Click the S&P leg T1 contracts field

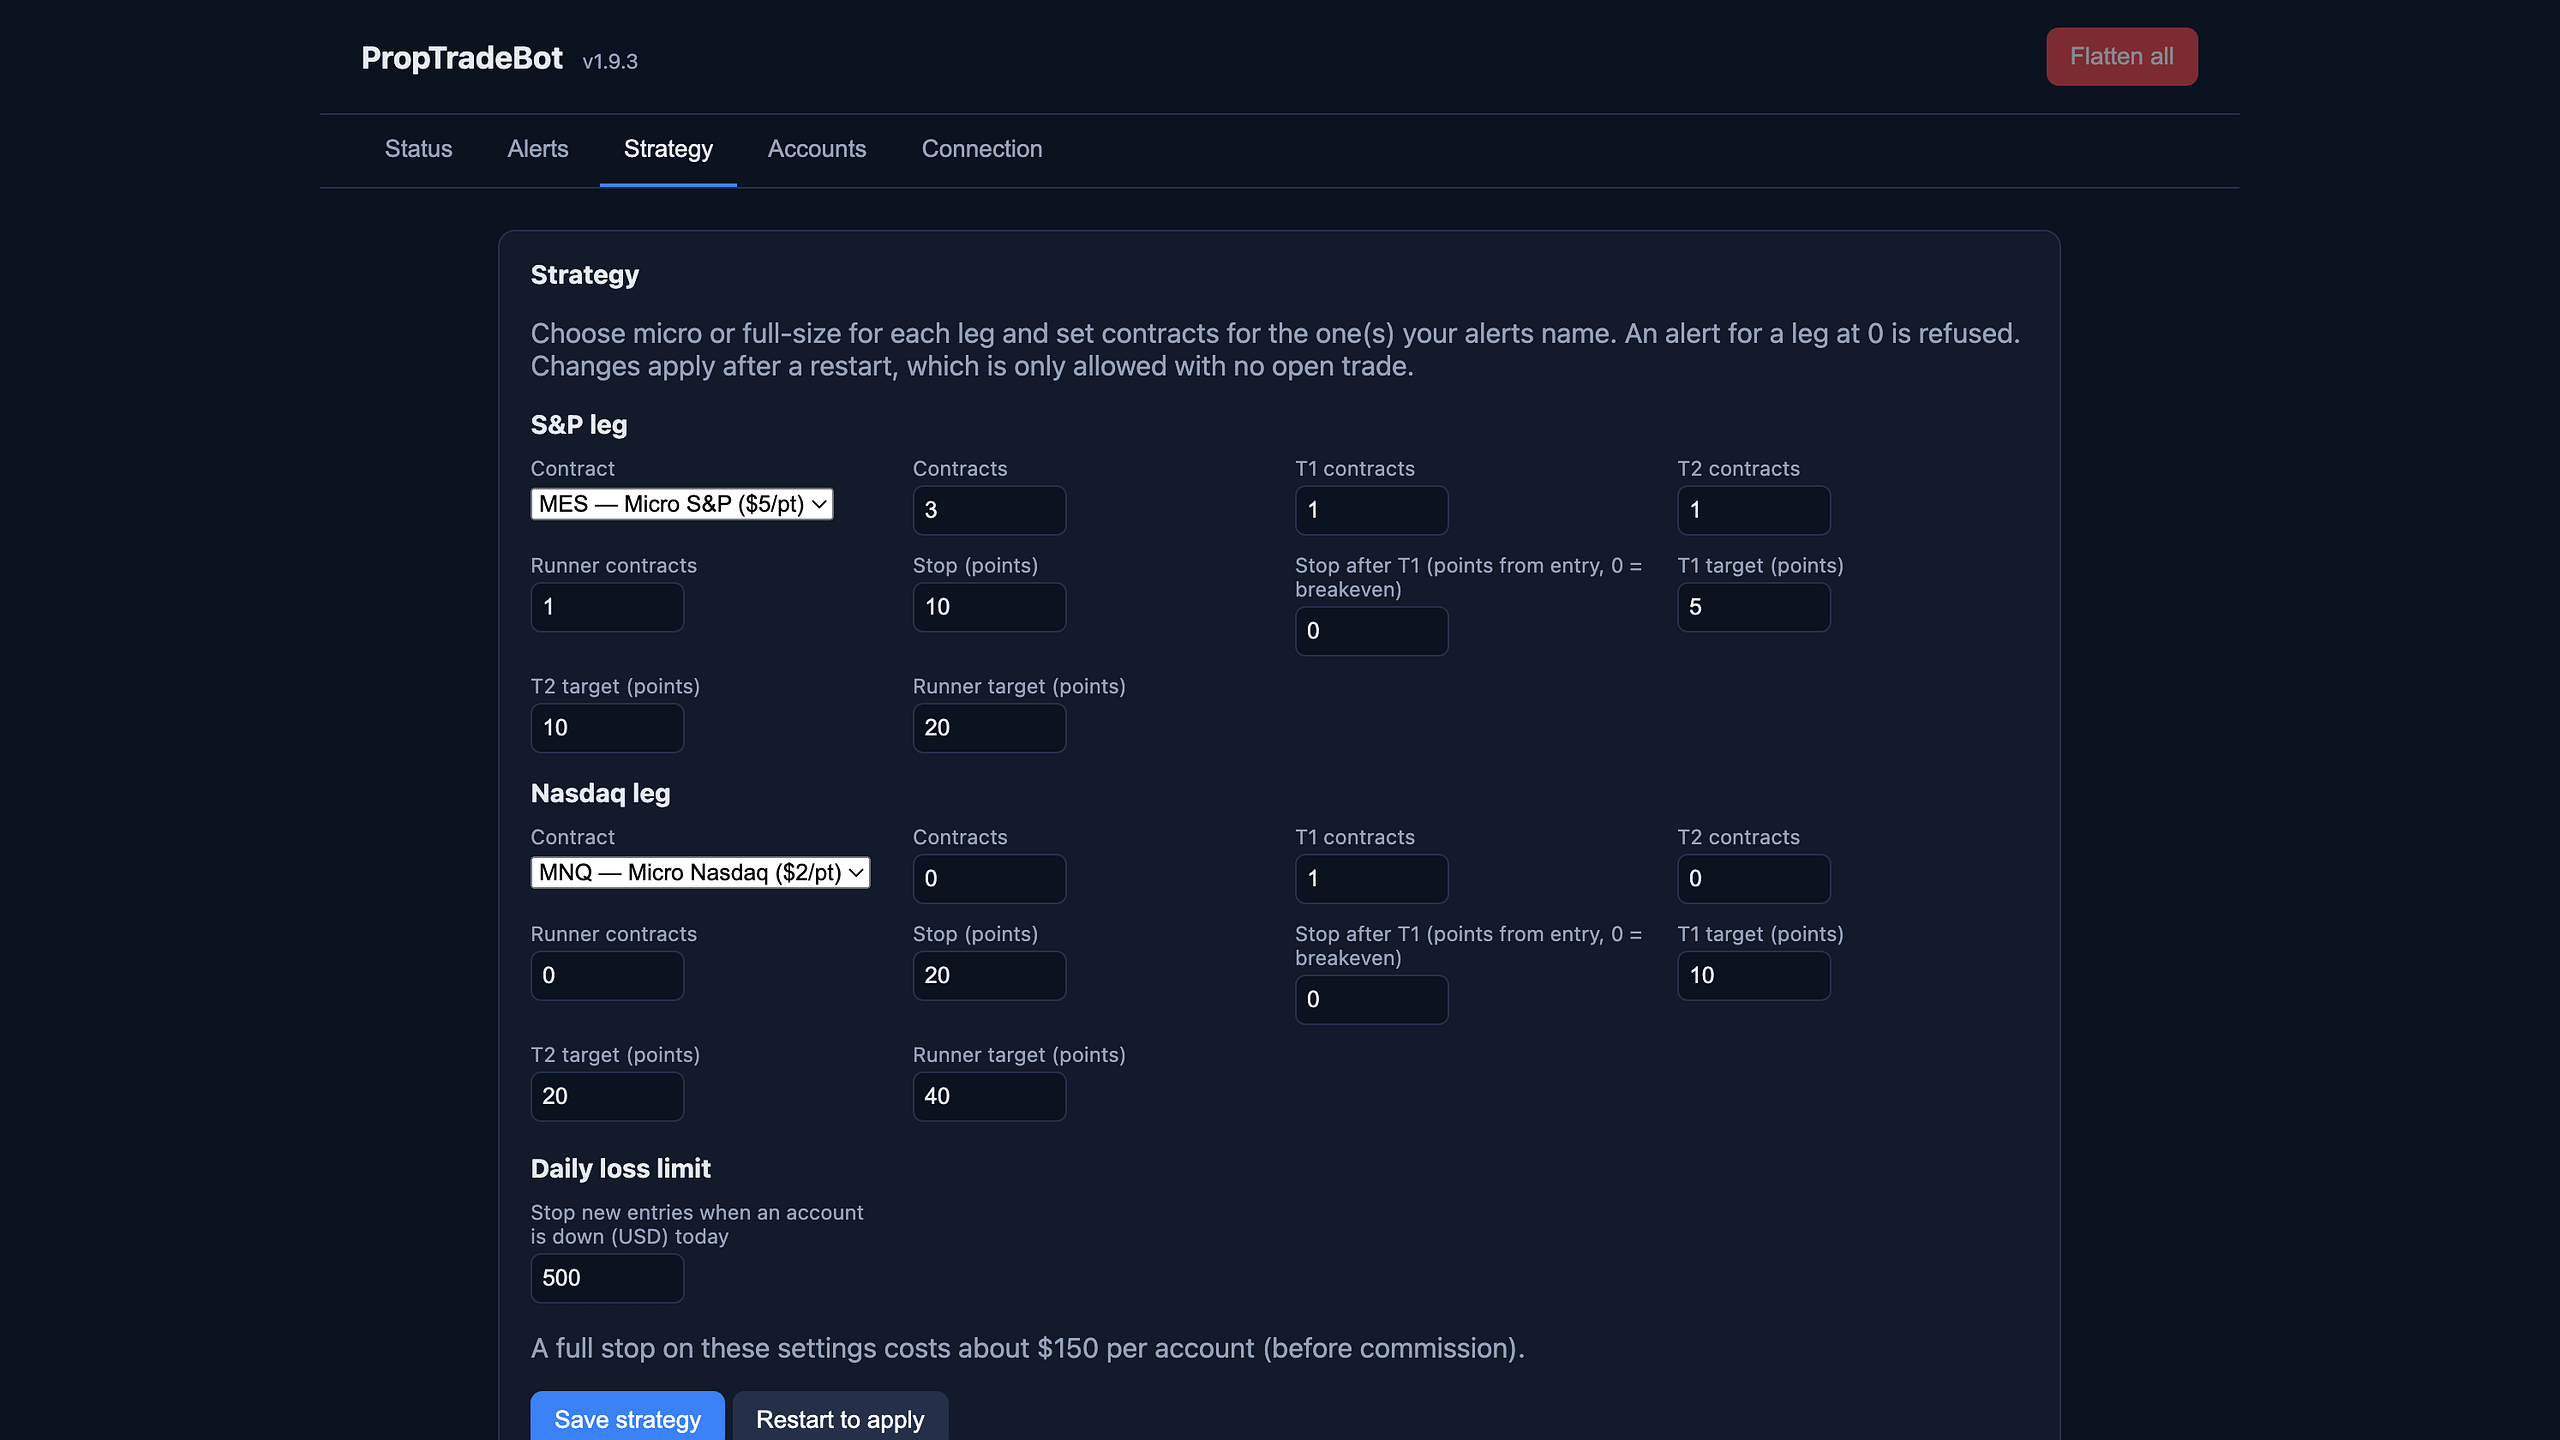(x=1371, y=510)
